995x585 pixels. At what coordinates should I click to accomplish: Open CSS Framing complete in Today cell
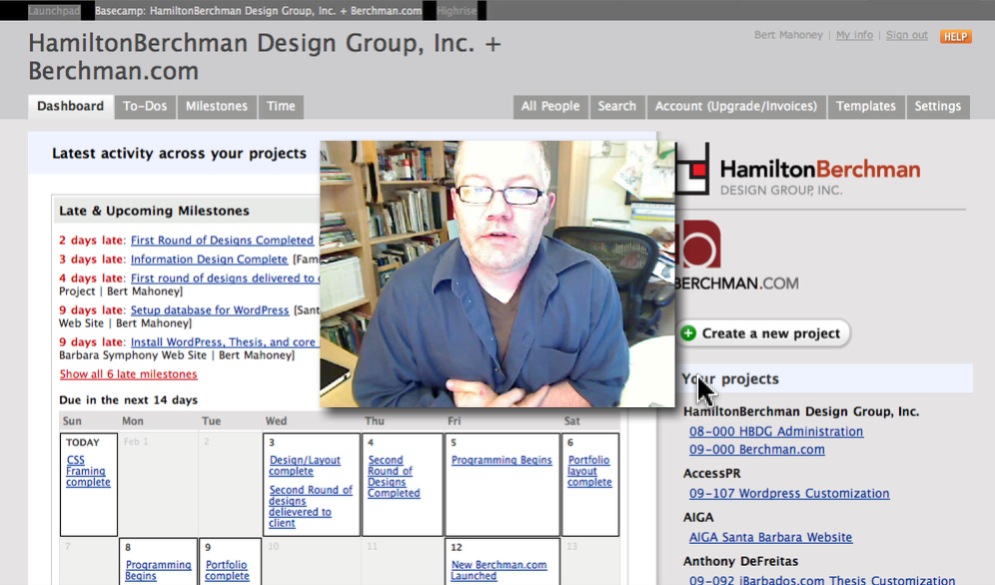[88, 471]
